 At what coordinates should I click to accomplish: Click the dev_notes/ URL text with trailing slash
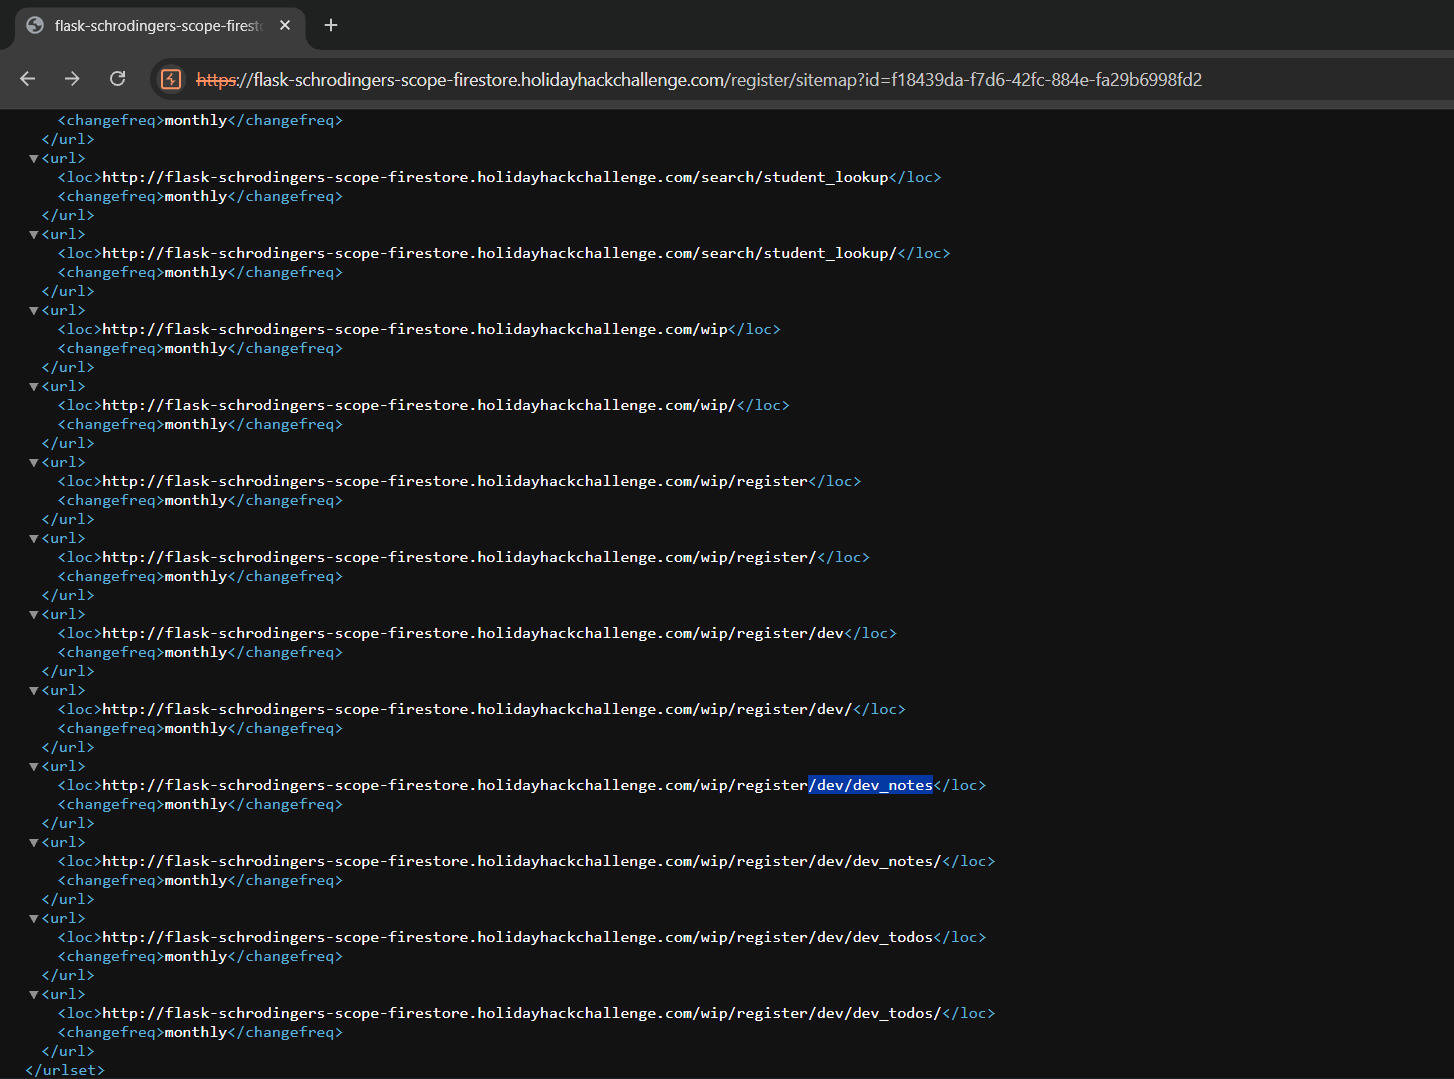tap(522, 861)
